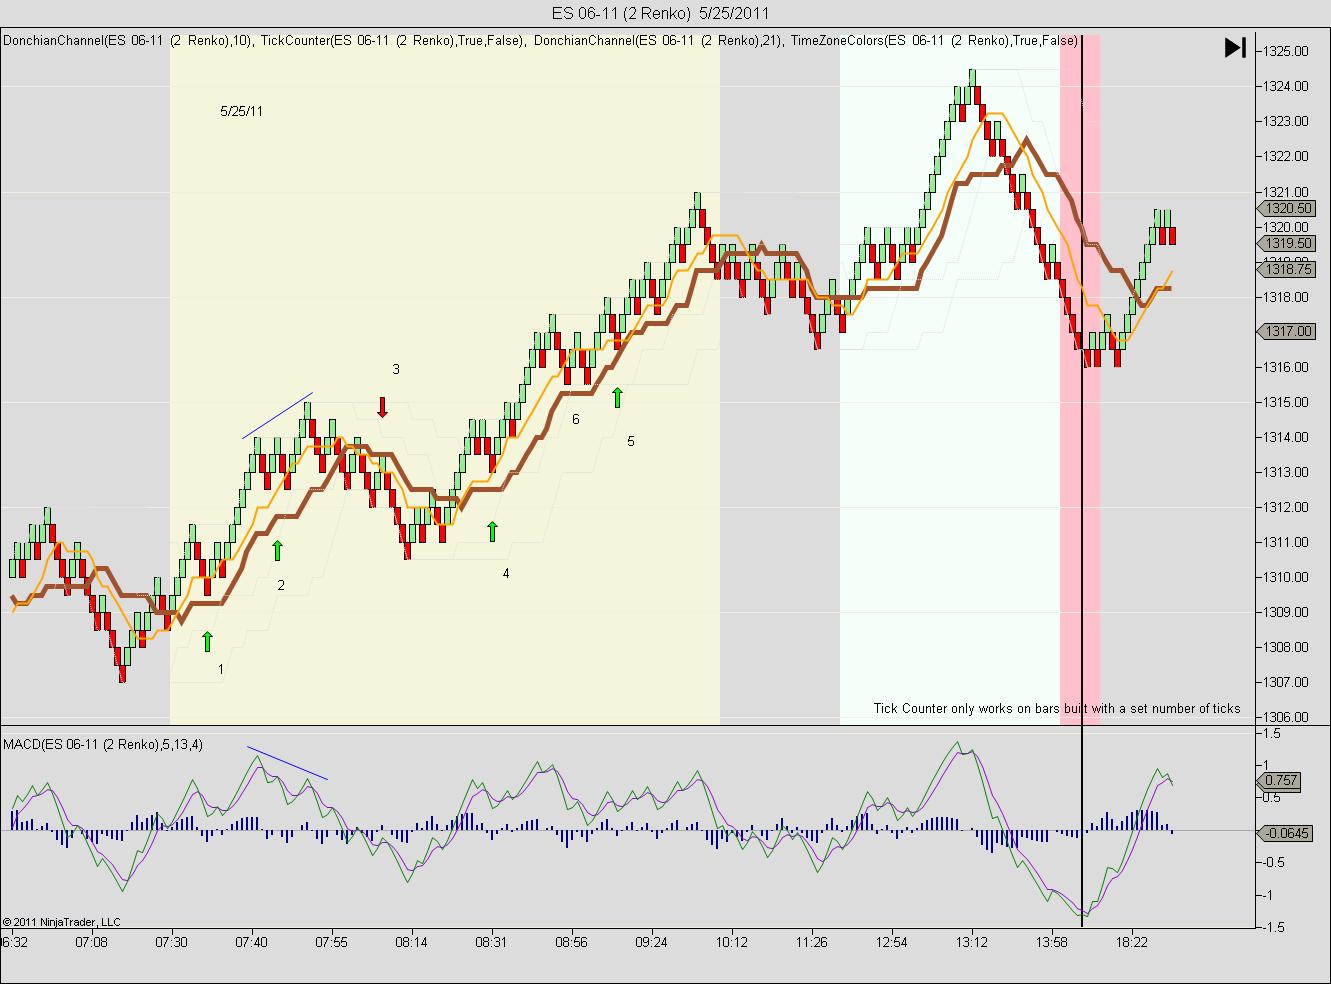Click the 1318.75 price marker
This screenshot has width=1331, height=984.
[1285, 269]
